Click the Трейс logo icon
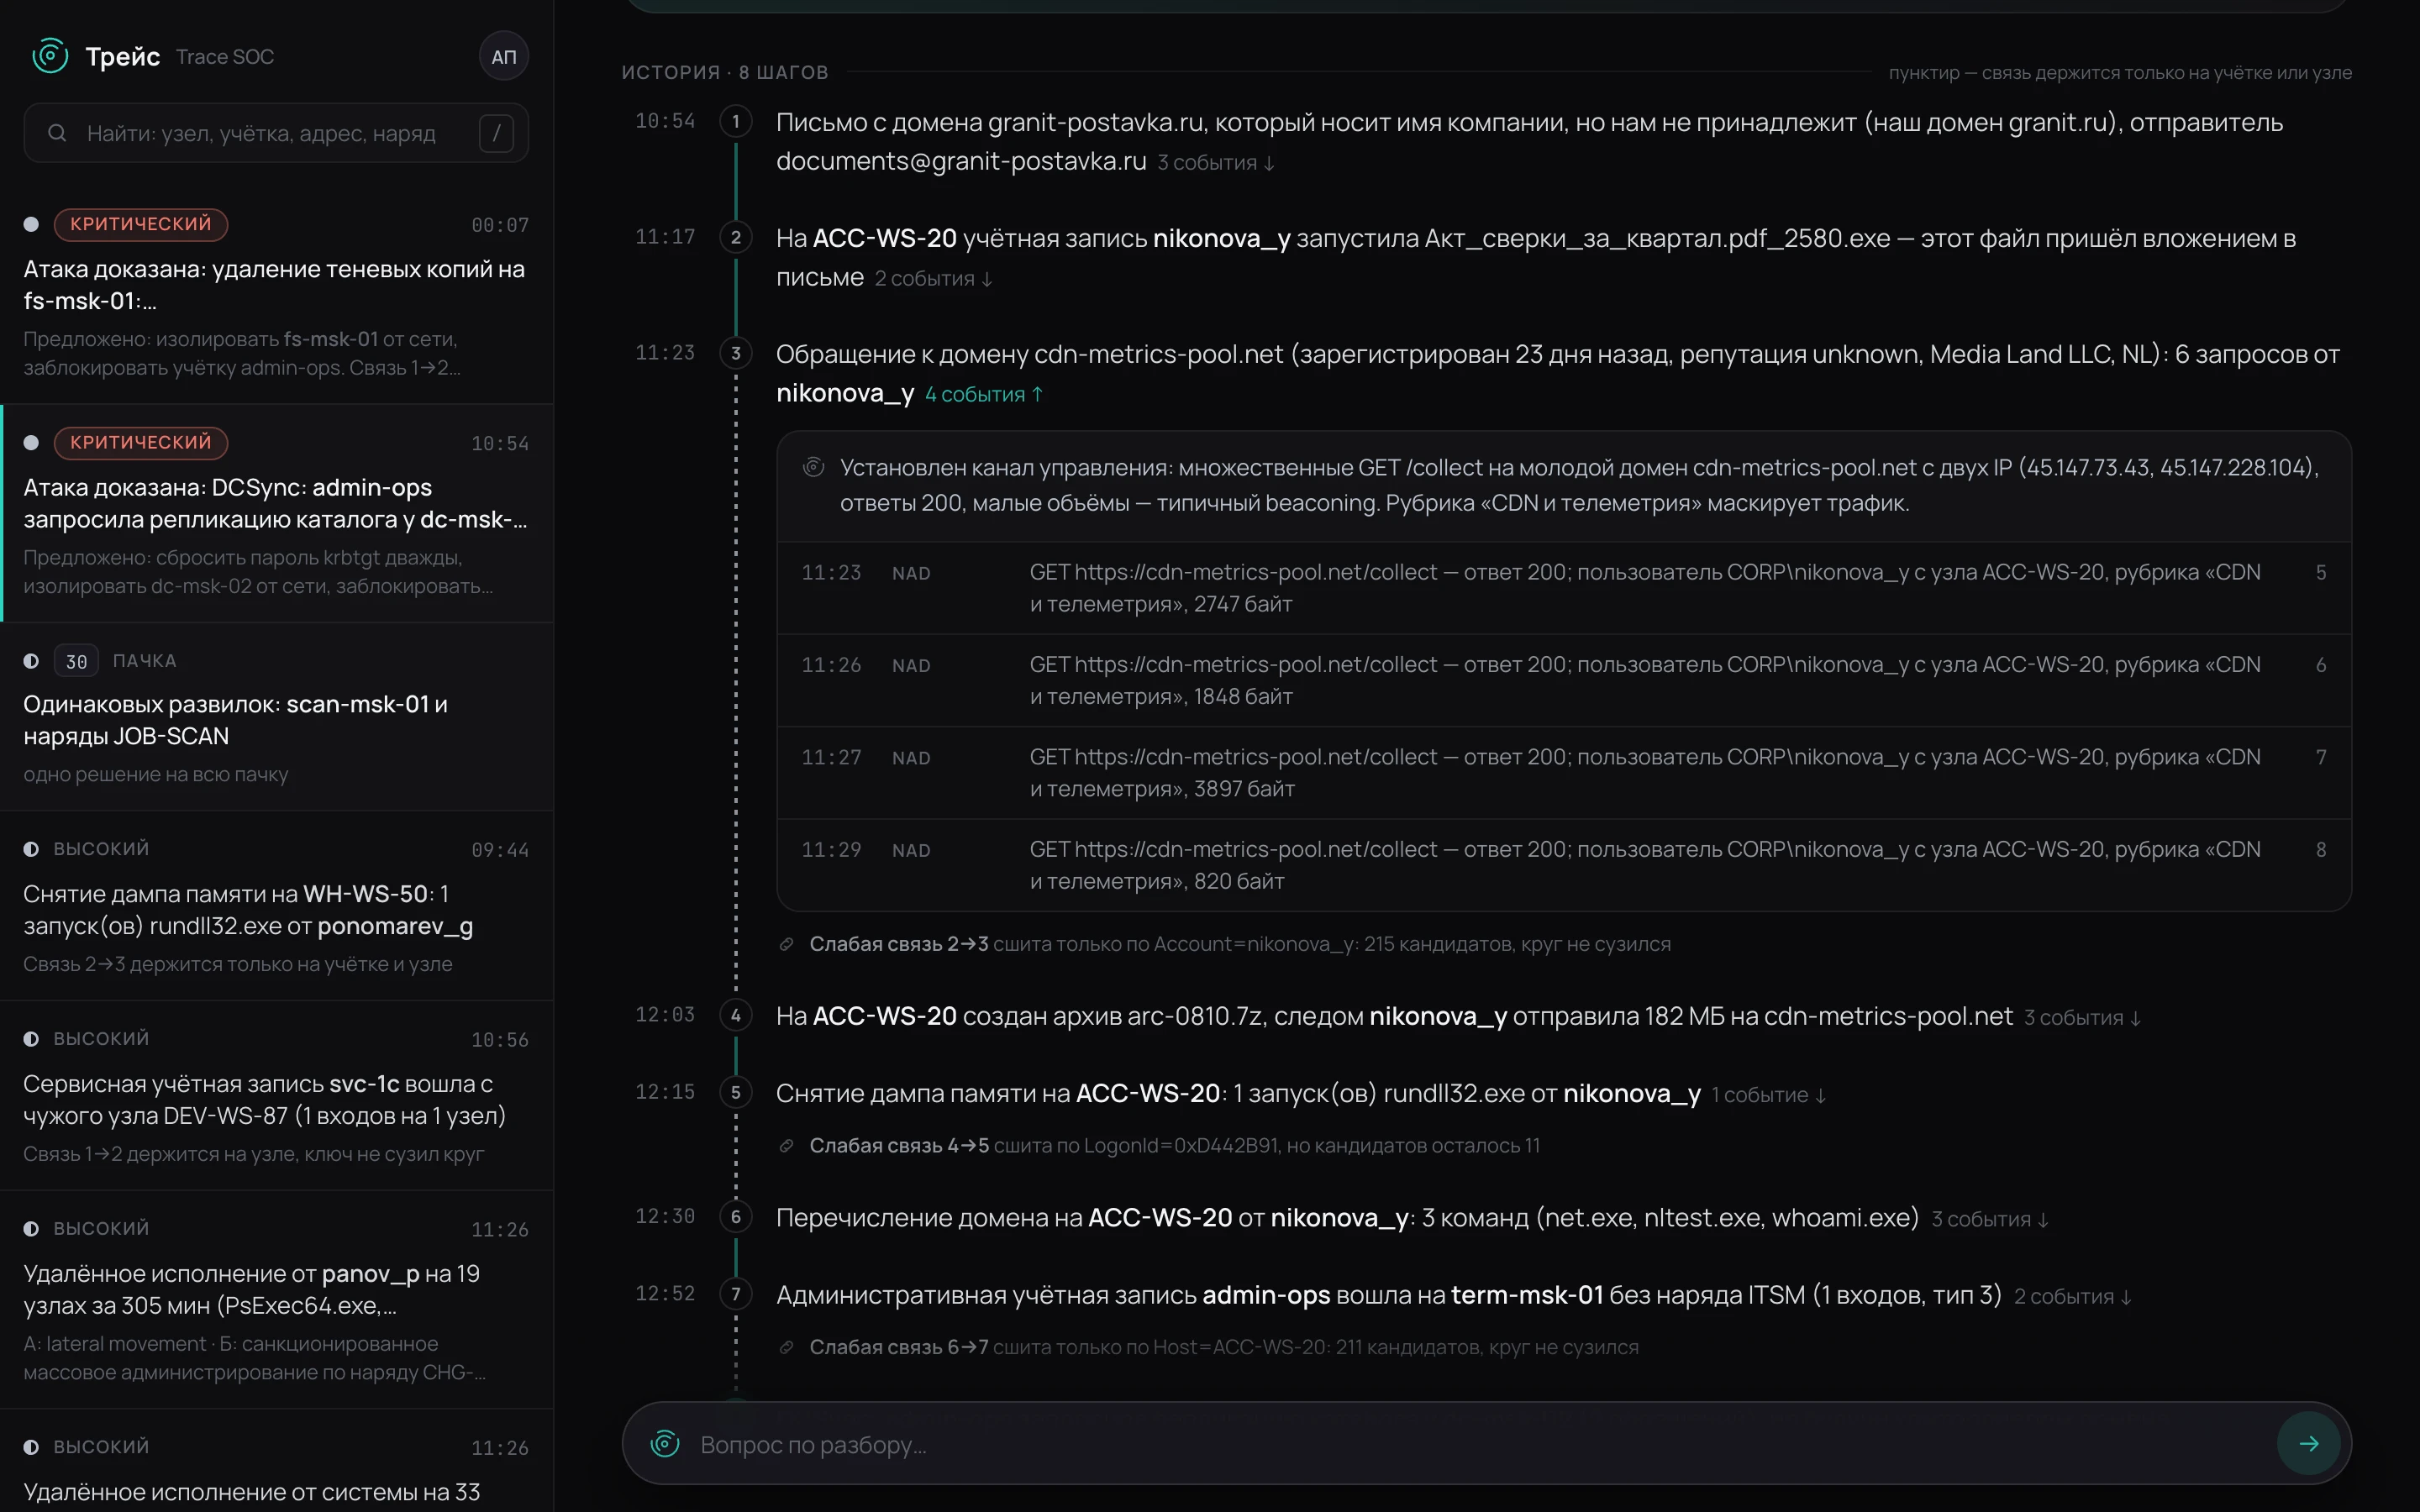The image size is (2420, 1512). (50, 56)
